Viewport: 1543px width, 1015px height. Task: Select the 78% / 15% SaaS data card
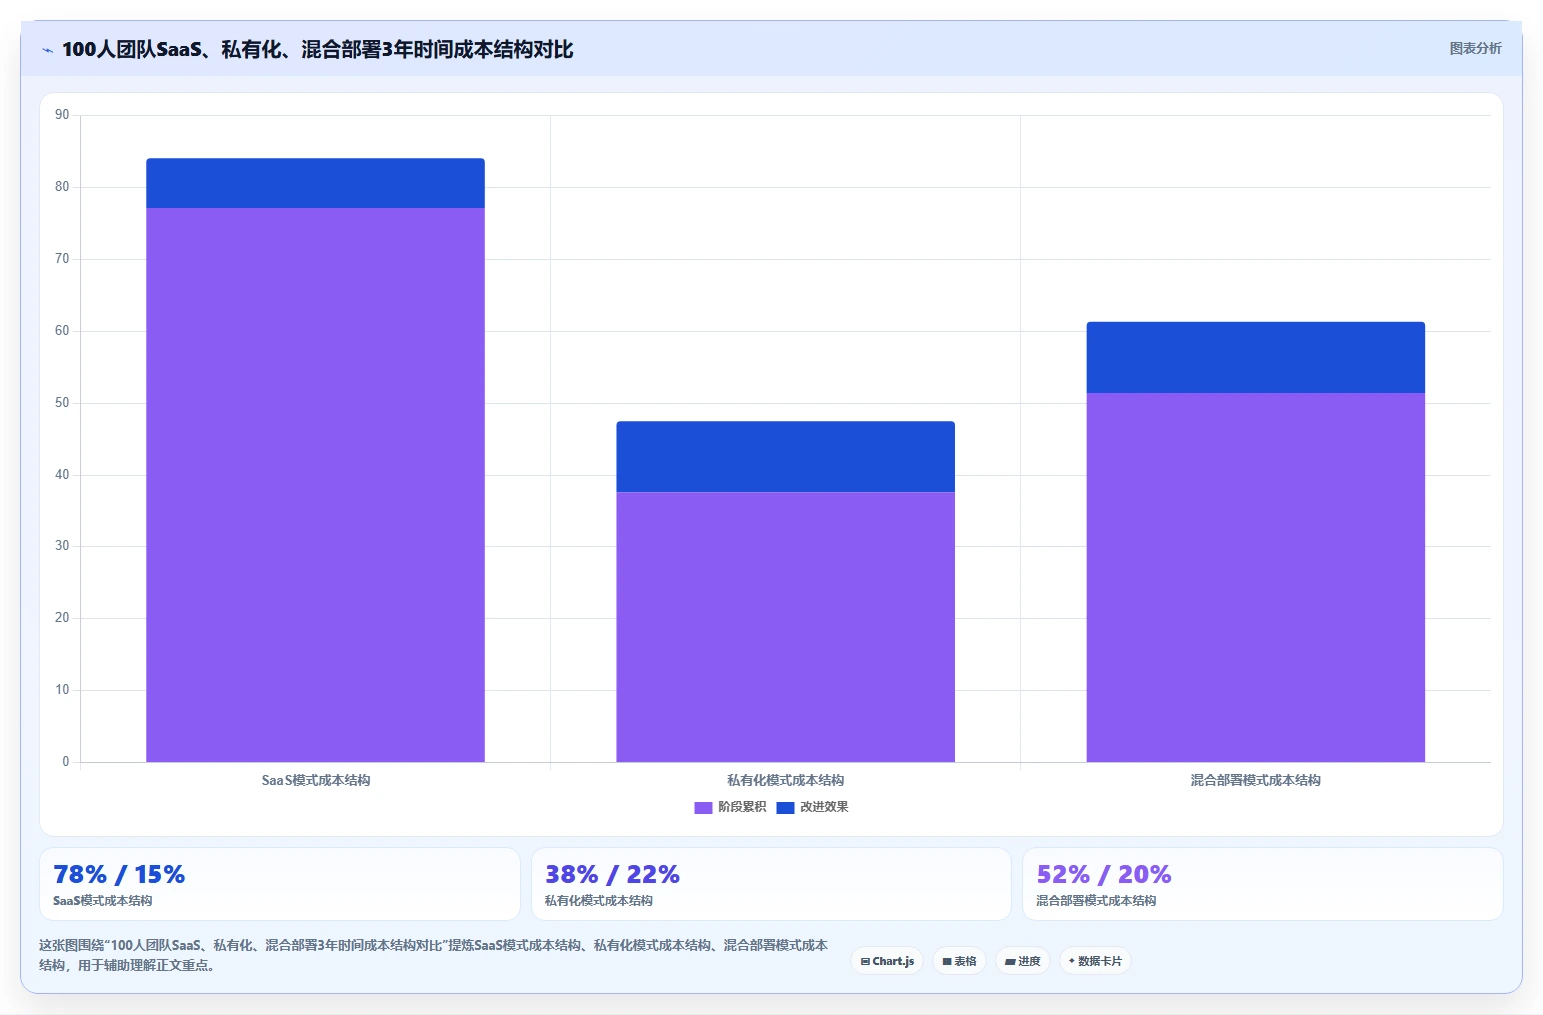[280, 884]
